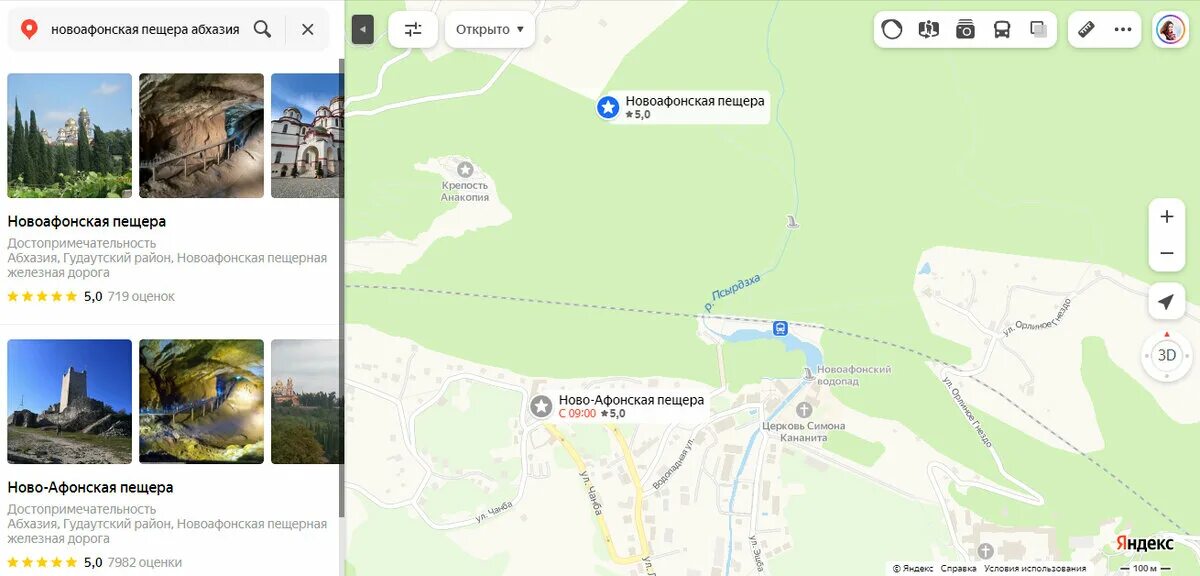The height and width of the screenshot is (576, 1200).
Task: View the cave walkway photo in the first result
Action: pyautogui.click(x=201, y=136)
